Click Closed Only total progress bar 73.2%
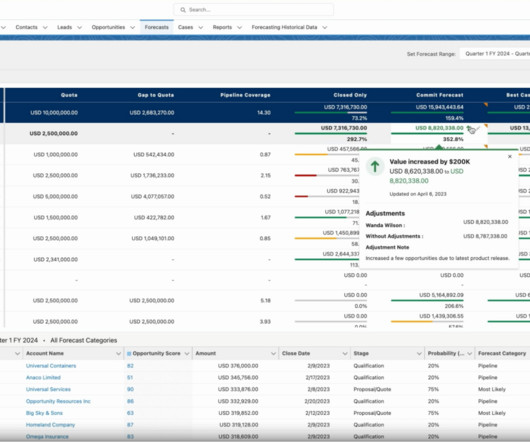This screenshot has height=442, width=530. tap(331, 113)
